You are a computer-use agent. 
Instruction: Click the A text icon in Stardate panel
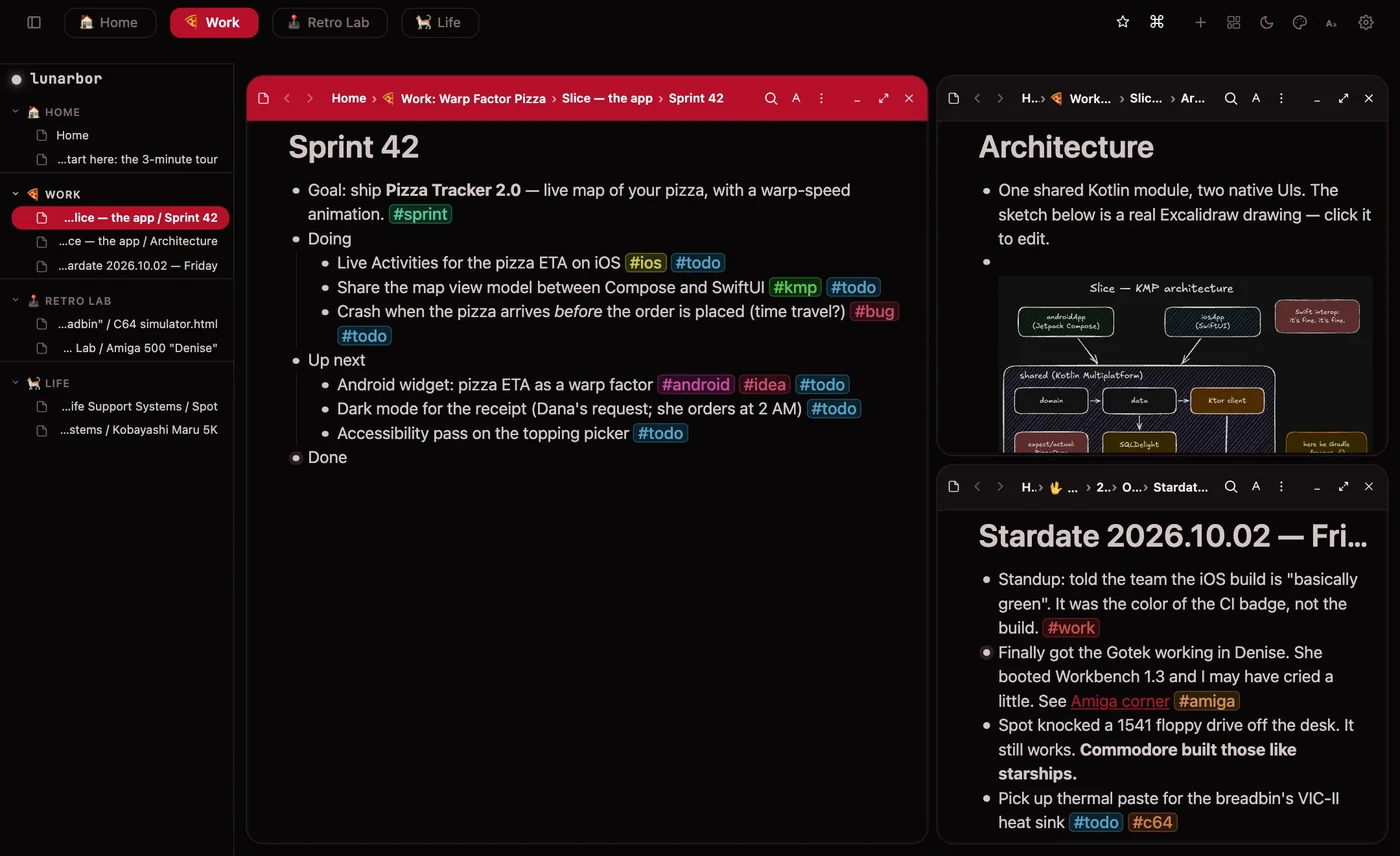(1256, 487)
